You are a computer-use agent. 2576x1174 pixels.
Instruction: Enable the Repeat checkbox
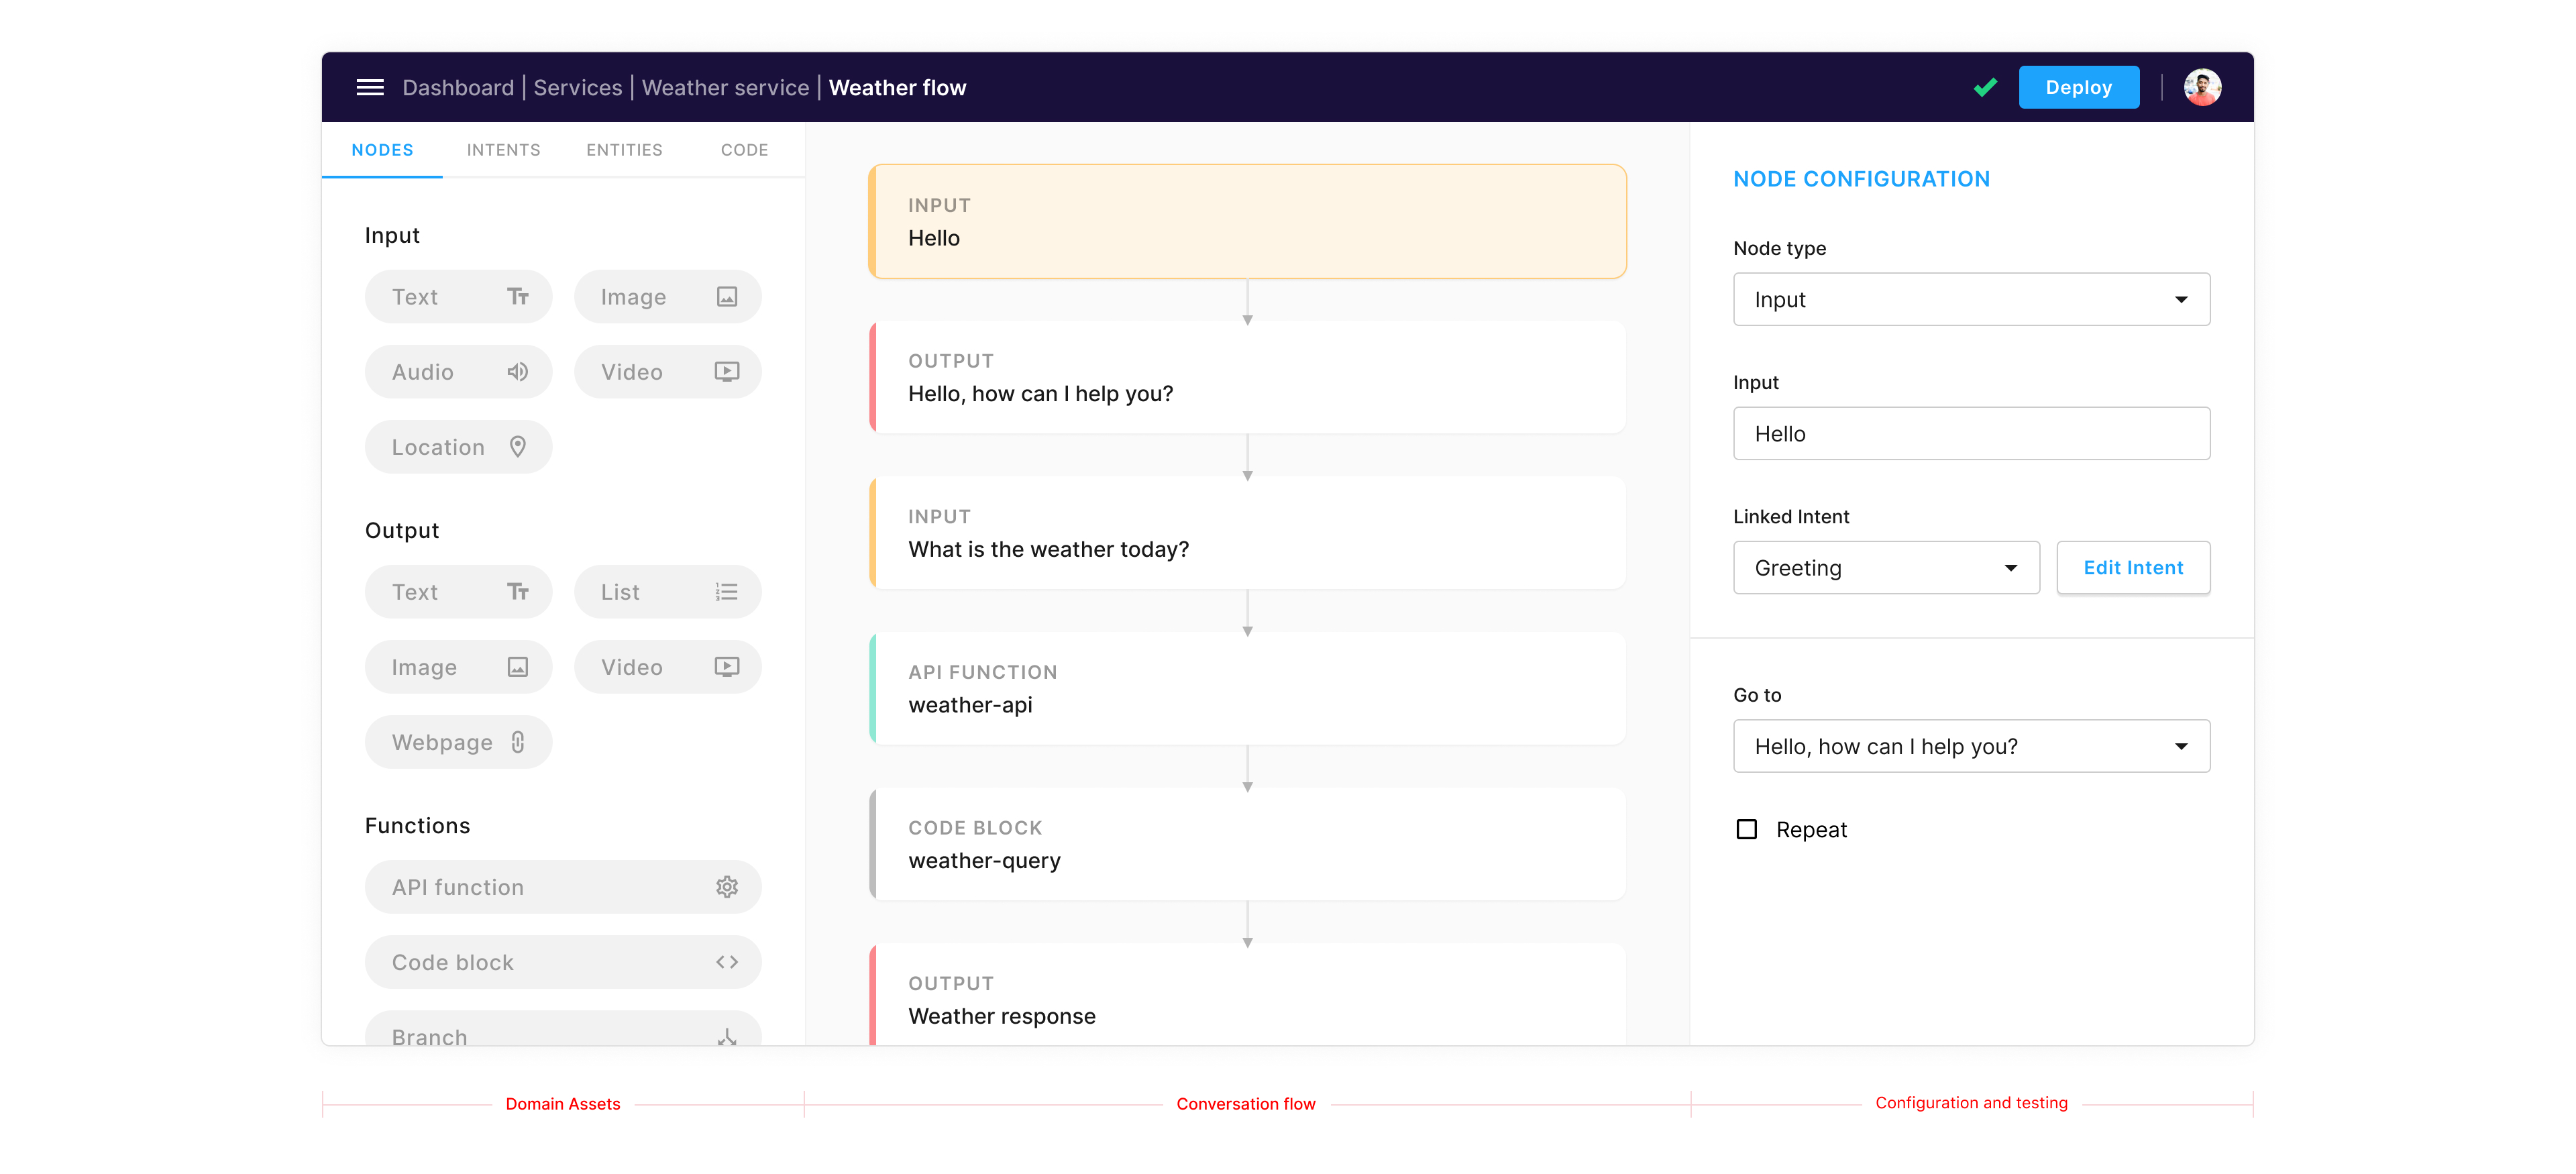click(1746, 830)
